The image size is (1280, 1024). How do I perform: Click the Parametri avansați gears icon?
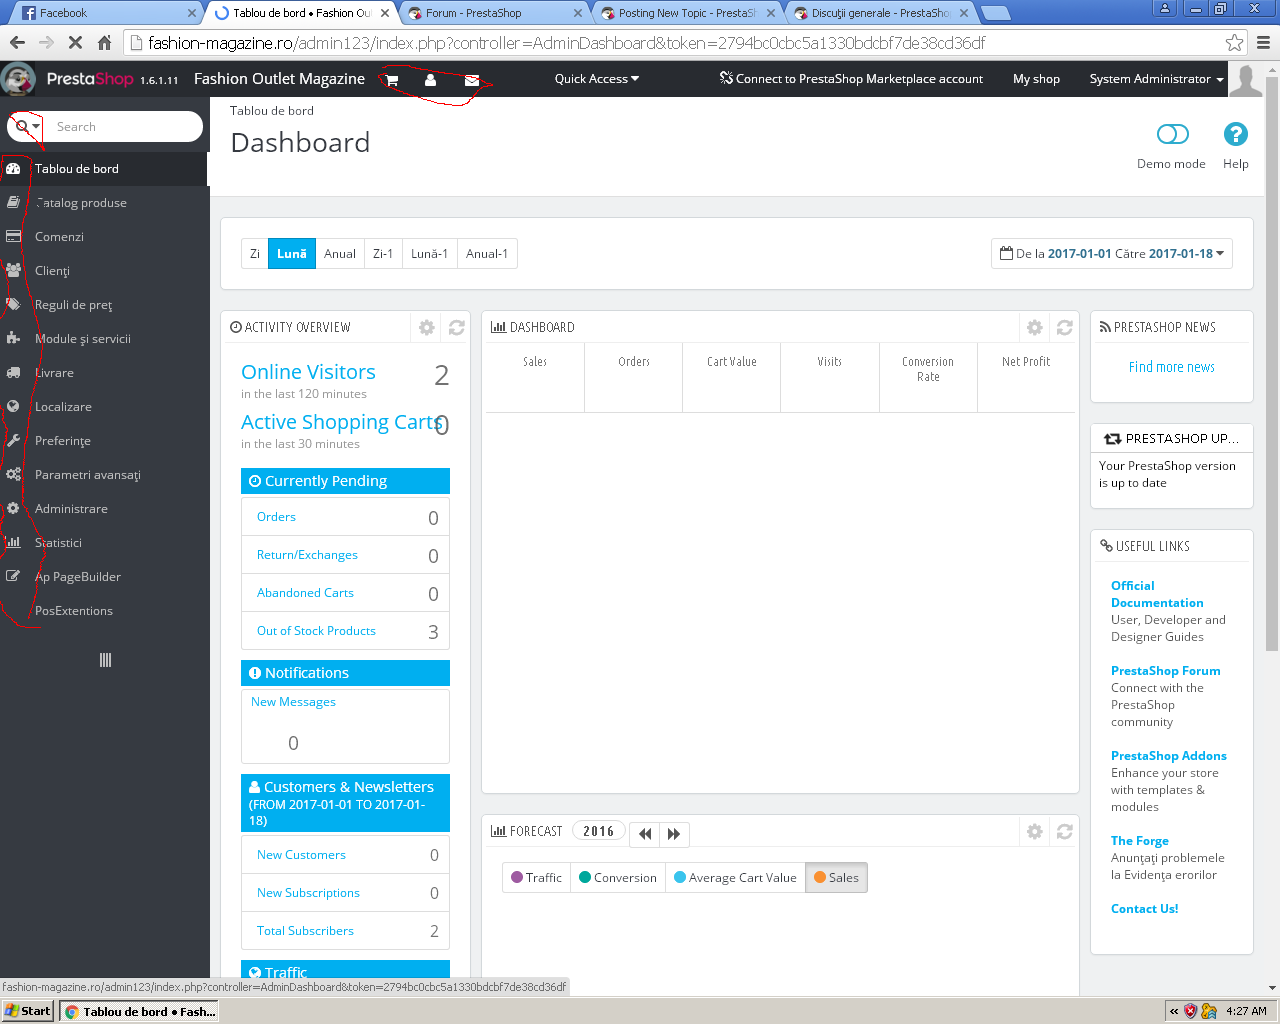coord(13,474)
